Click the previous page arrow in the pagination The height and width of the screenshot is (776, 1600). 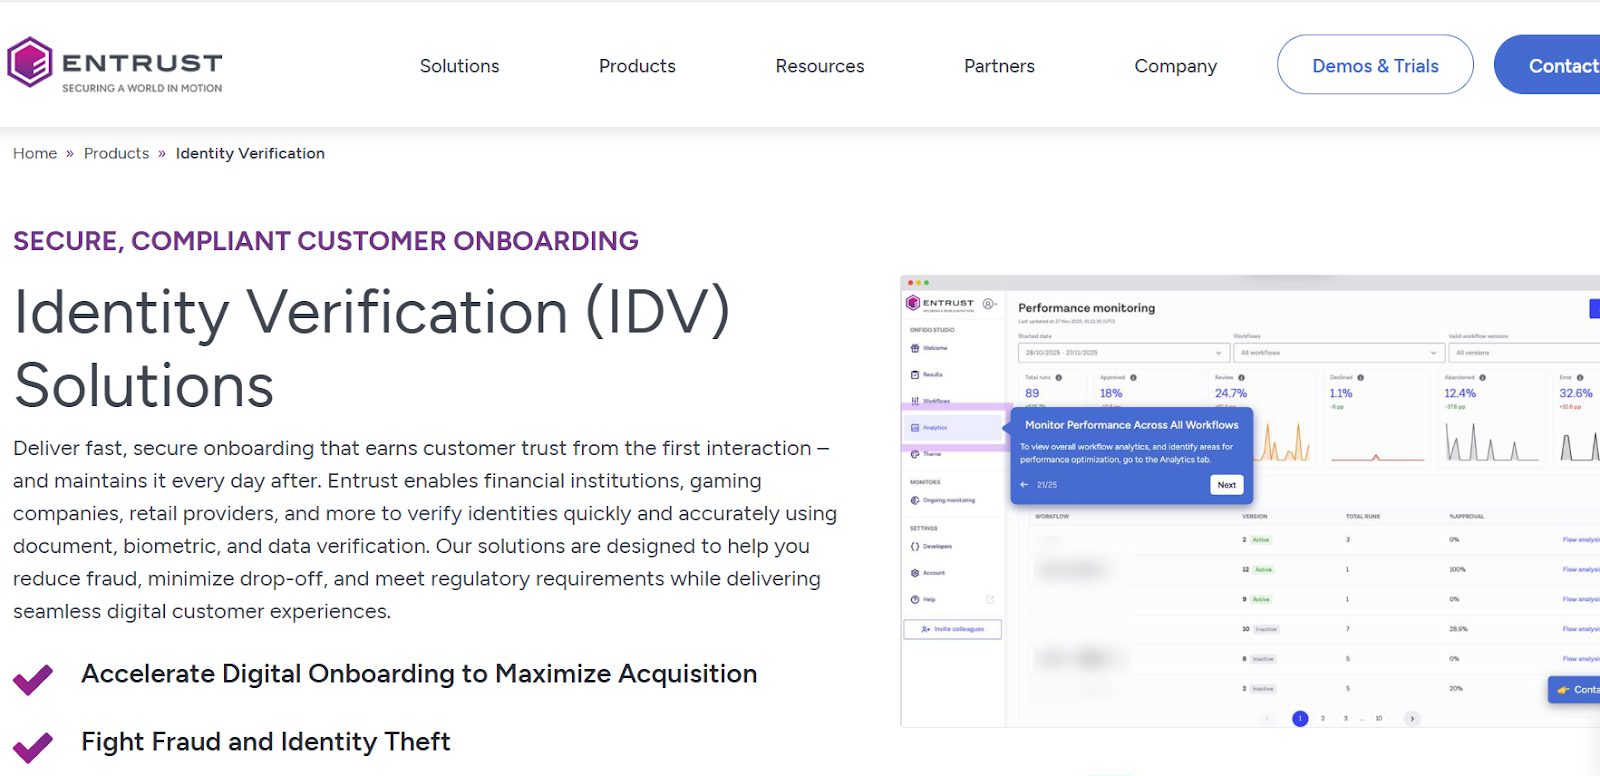click(1268, 718)
